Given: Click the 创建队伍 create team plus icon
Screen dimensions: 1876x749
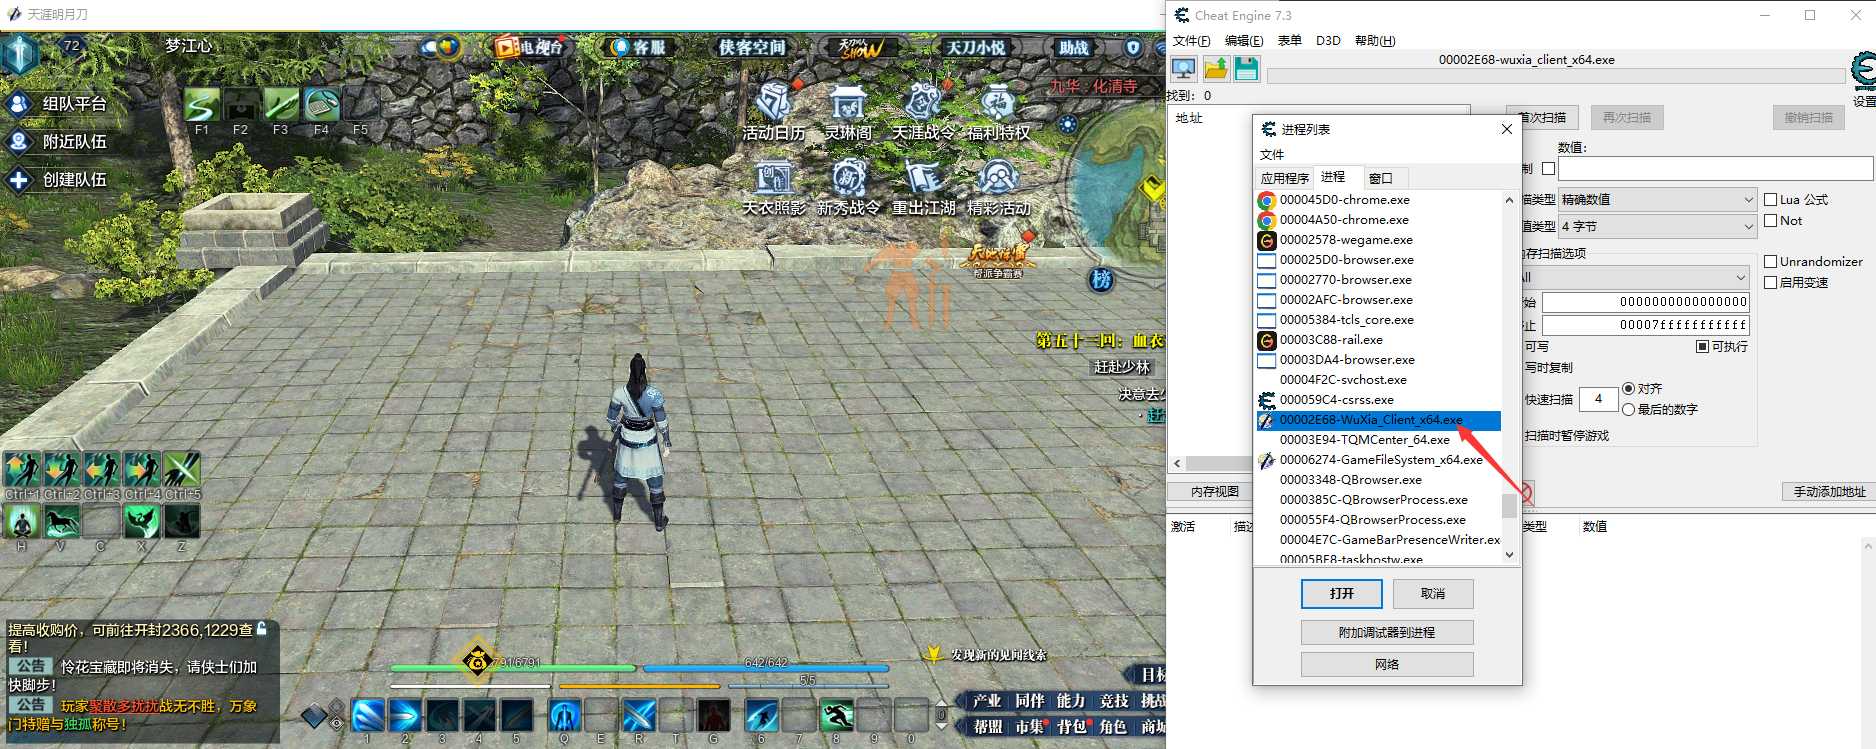Looking at the screenshot, I should [19, 180].
